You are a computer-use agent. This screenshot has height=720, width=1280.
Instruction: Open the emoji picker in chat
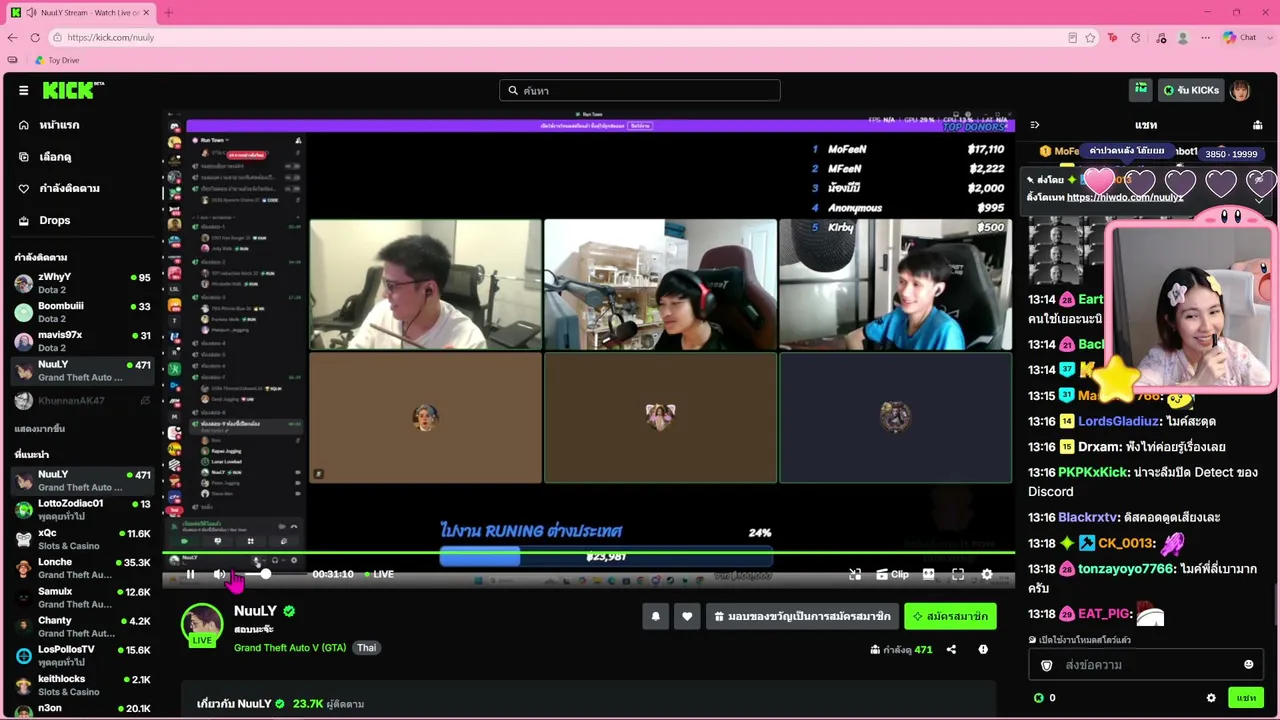[x=1248, y=665]
